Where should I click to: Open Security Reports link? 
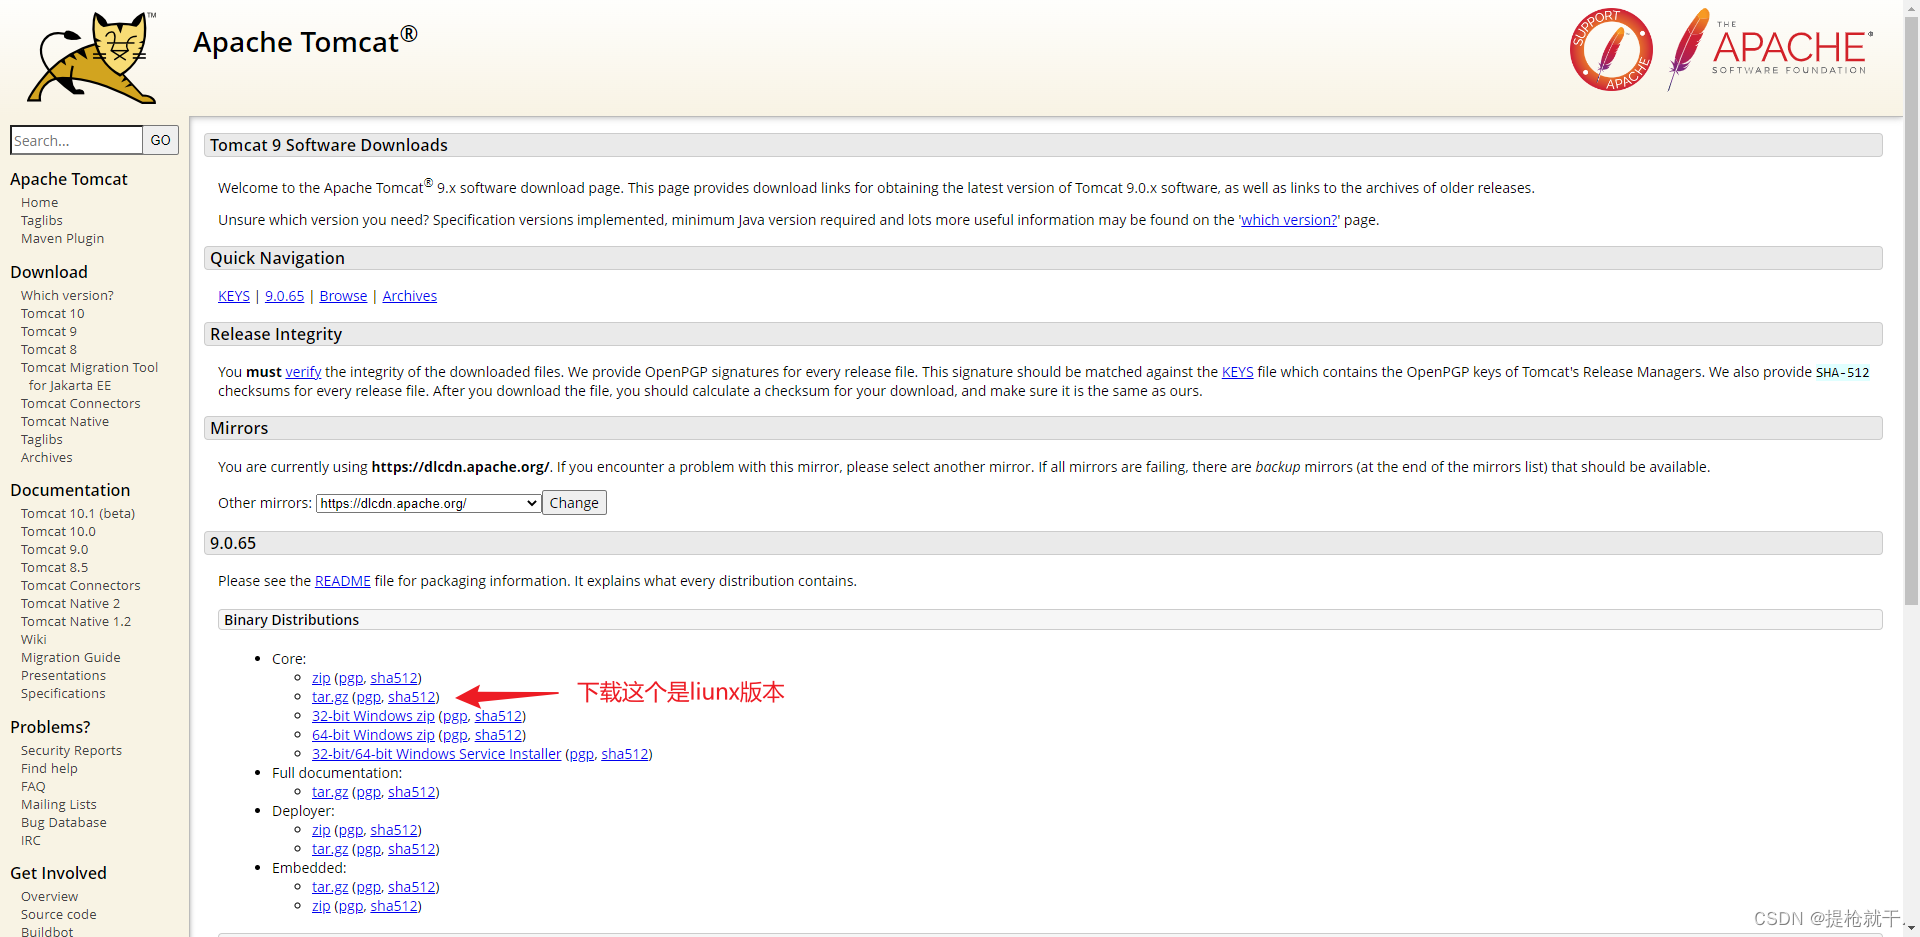pyautogui.click(x=72, y=751)
